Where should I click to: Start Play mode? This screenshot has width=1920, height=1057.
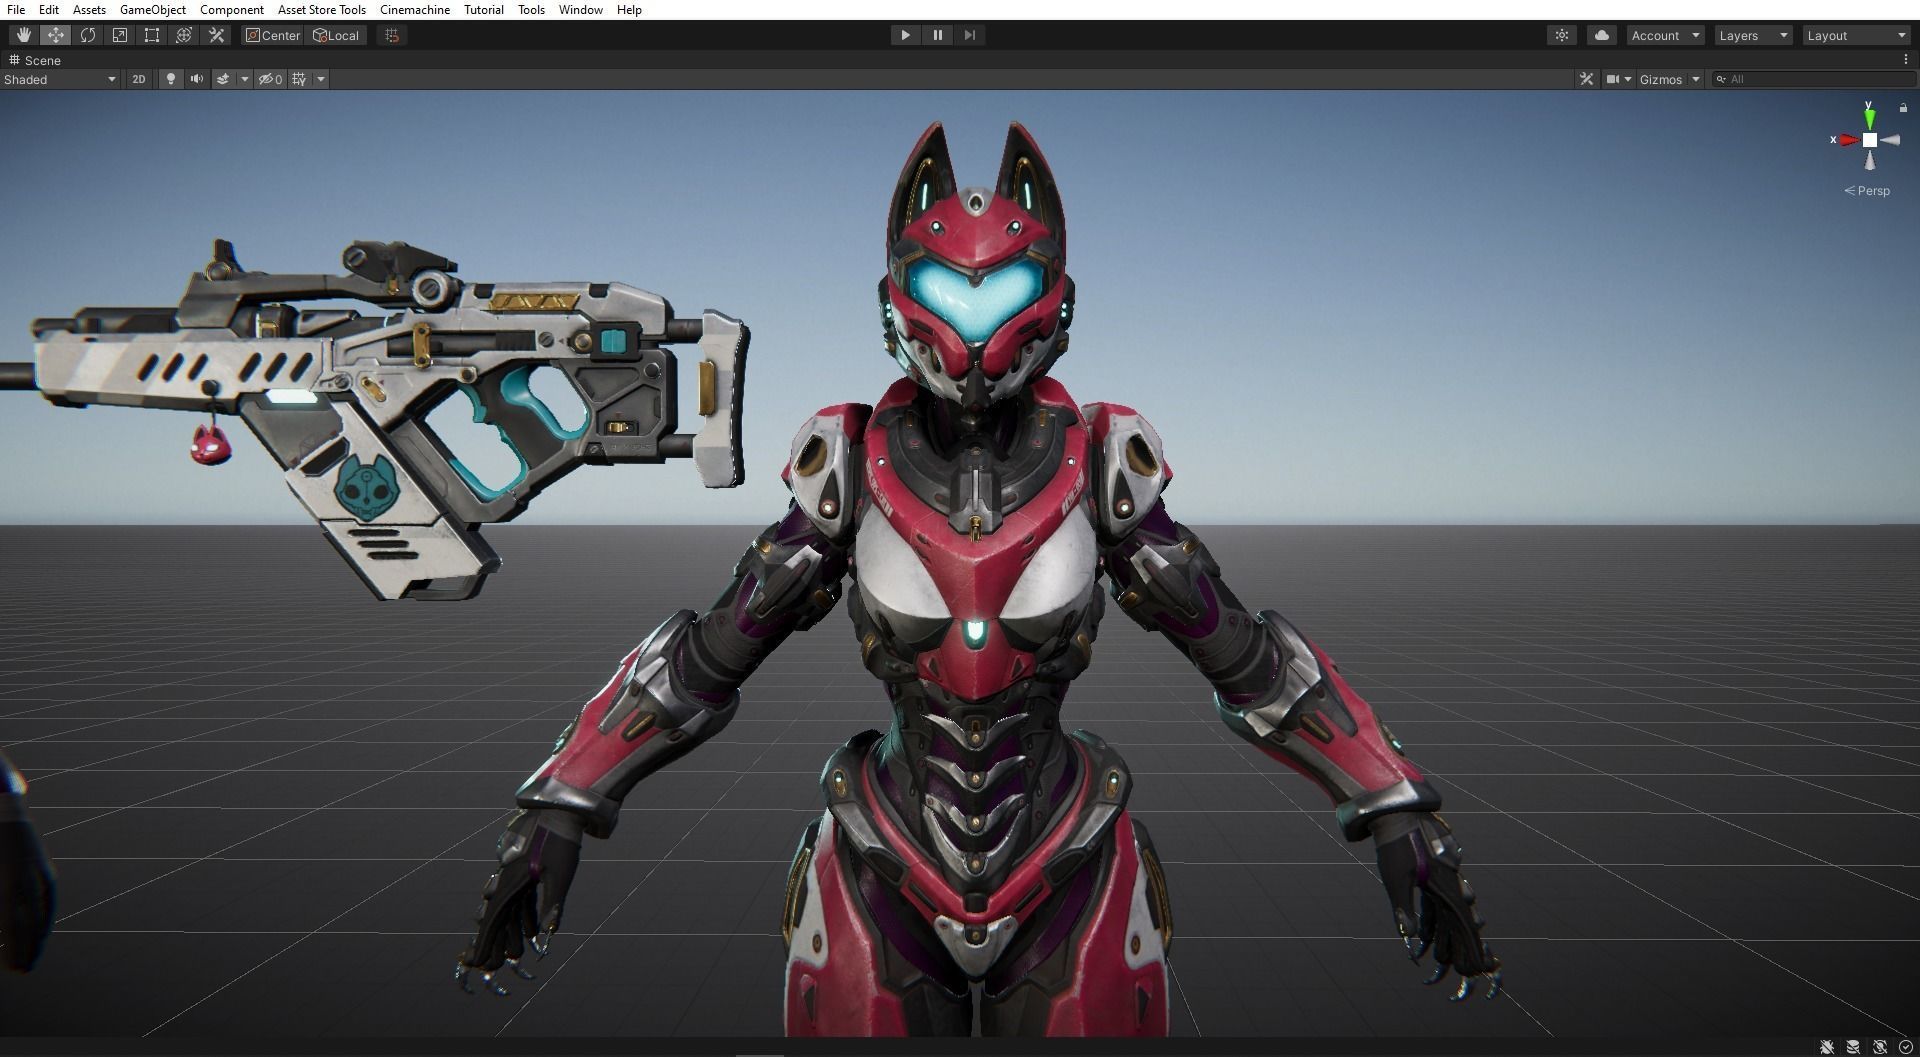[905, 35]
